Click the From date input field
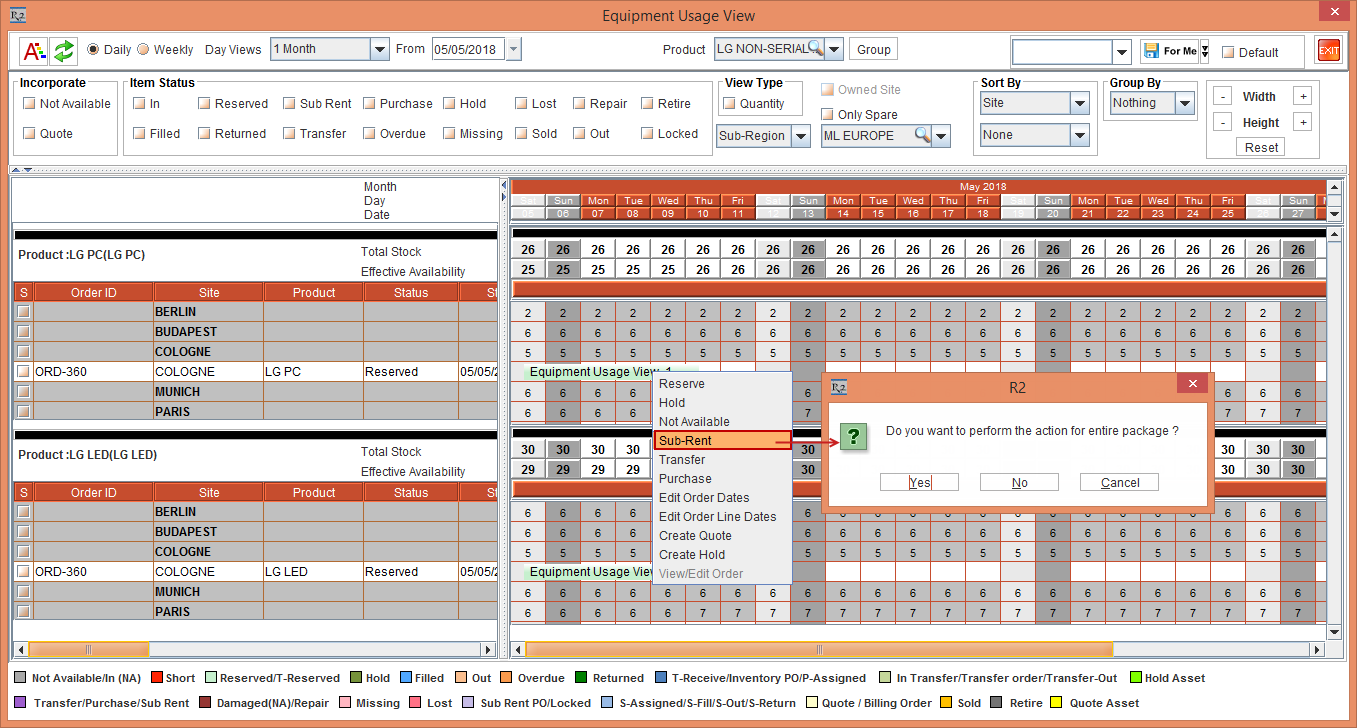 click(x=467, y=49)
